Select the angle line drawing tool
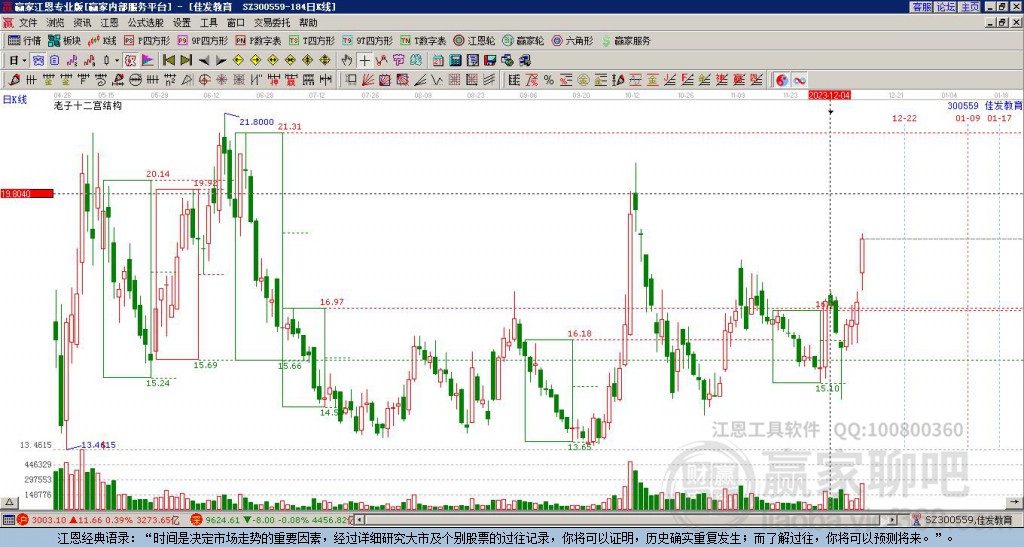Viewport: 1024px width, 548px height. coord(420,80)
